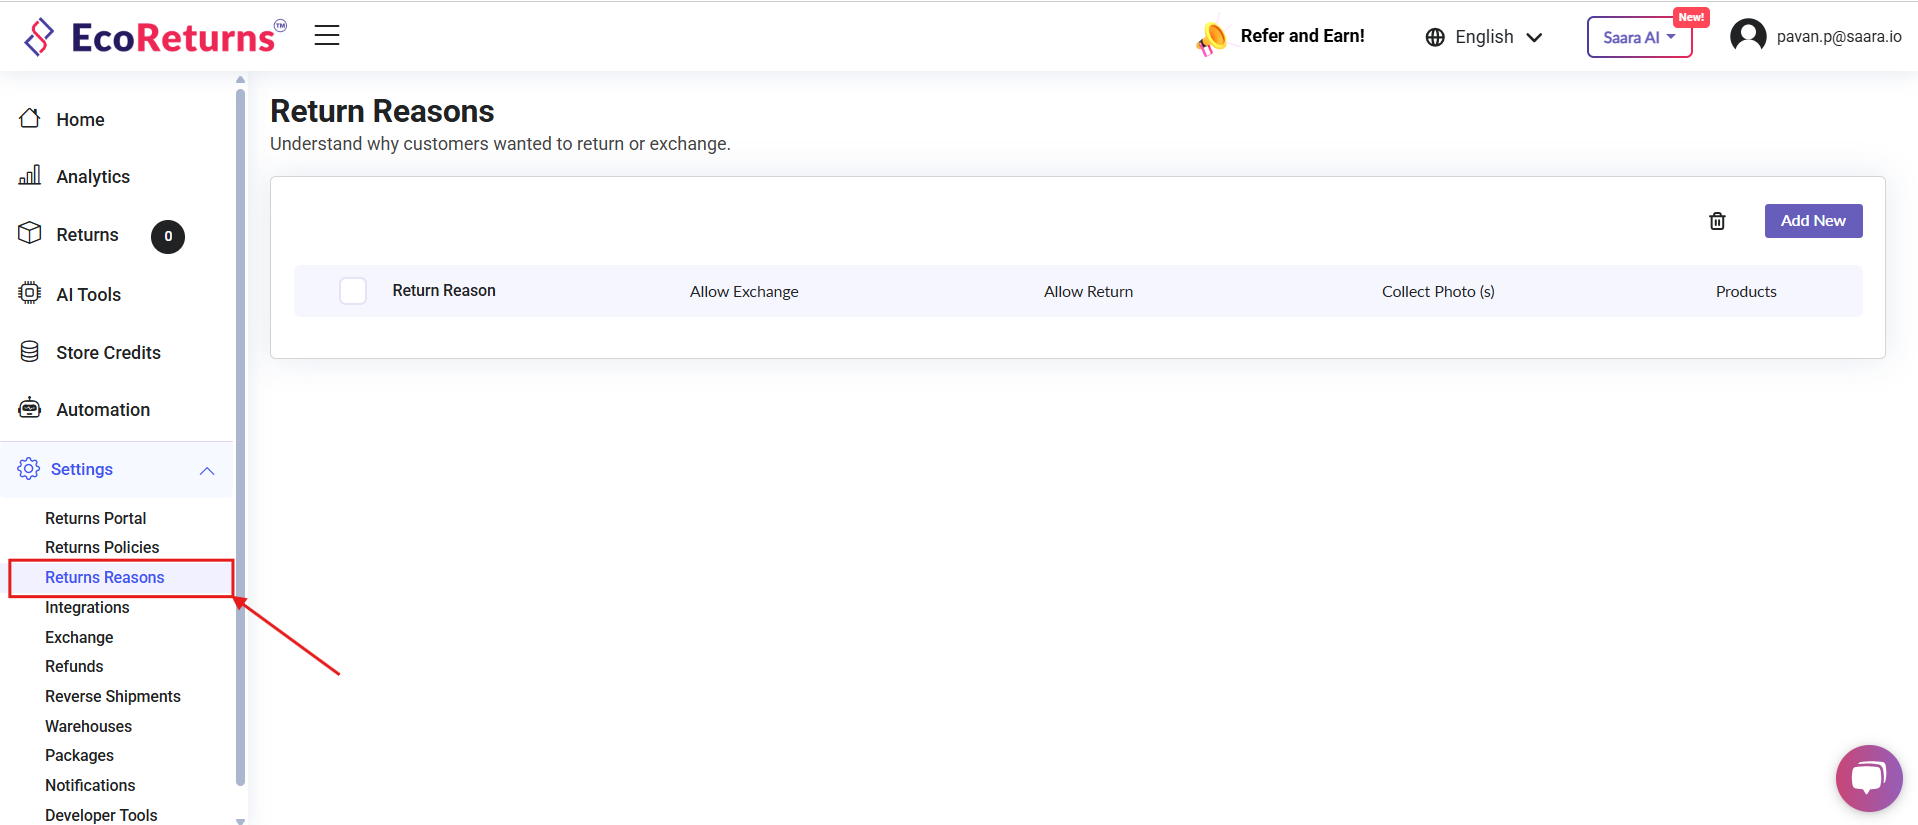Go to Reverse Shipments settings
Image resolution: width=1918 pixels, height=825 pixels.
[113, 696]
